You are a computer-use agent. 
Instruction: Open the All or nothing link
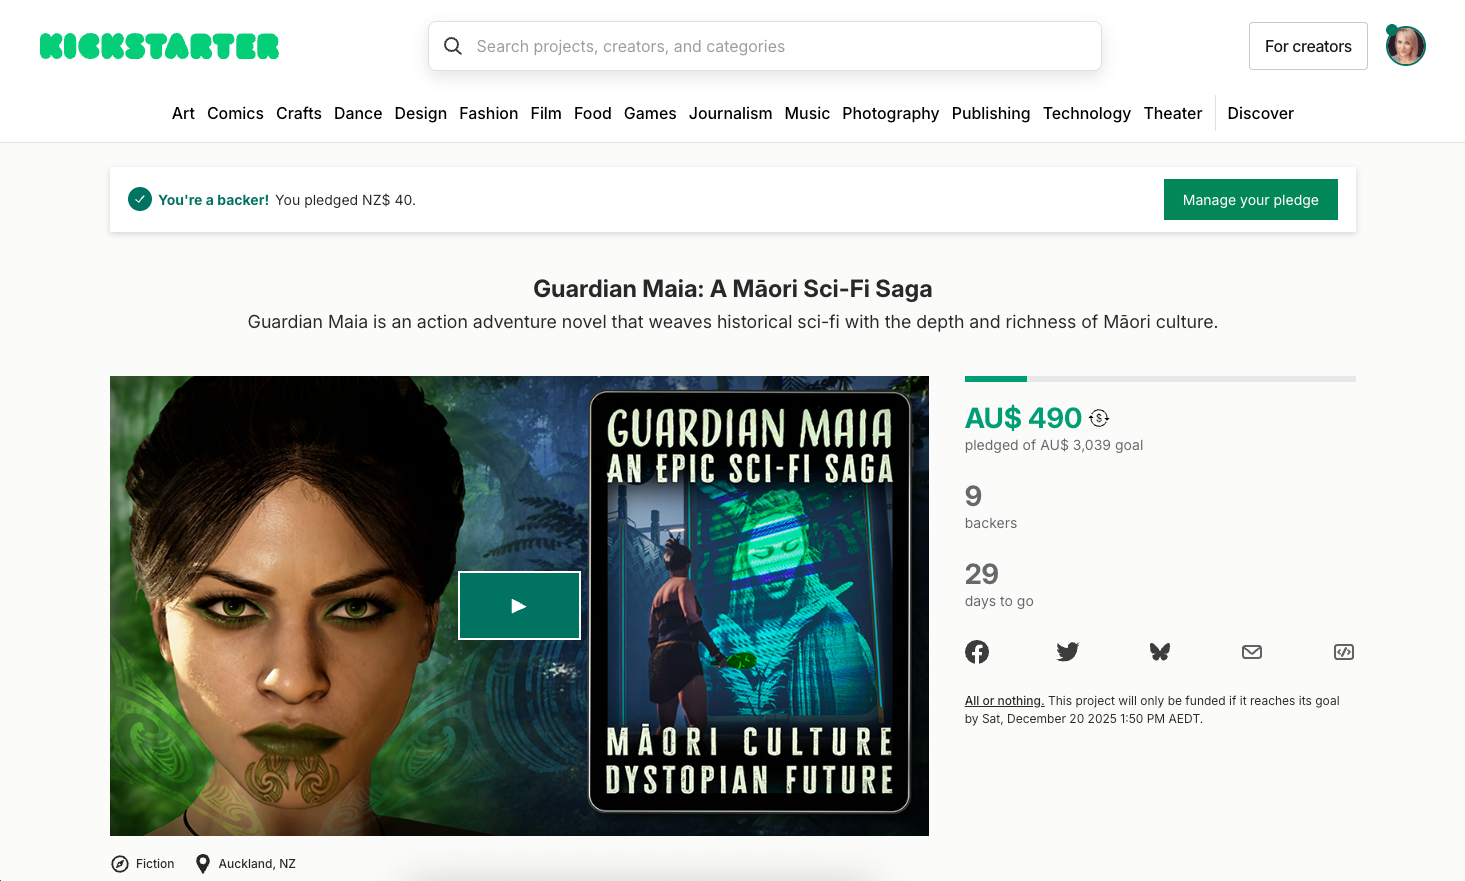click(x=1004, y=701)
